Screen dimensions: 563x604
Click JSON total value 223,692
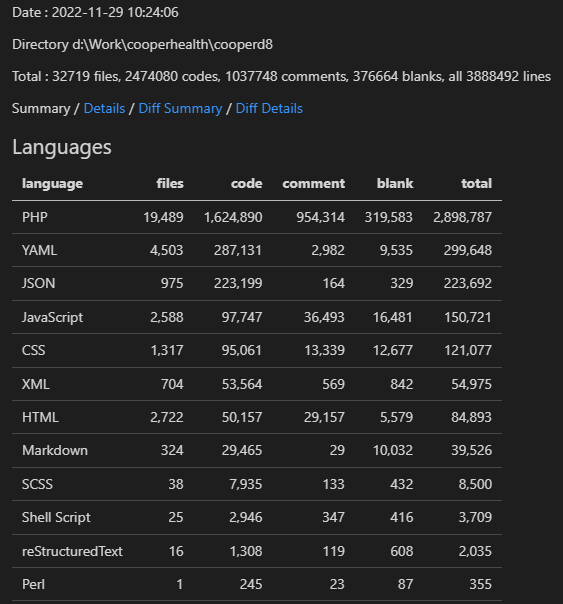click(x=468, y=284)
